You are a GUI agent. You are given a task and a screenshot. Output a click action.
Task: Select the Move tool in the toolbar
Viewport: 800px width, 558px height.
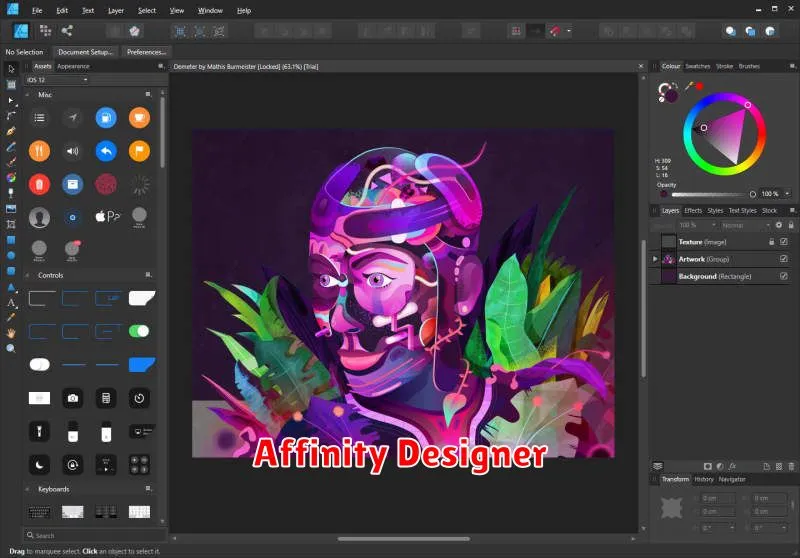(x=11, y=69)
